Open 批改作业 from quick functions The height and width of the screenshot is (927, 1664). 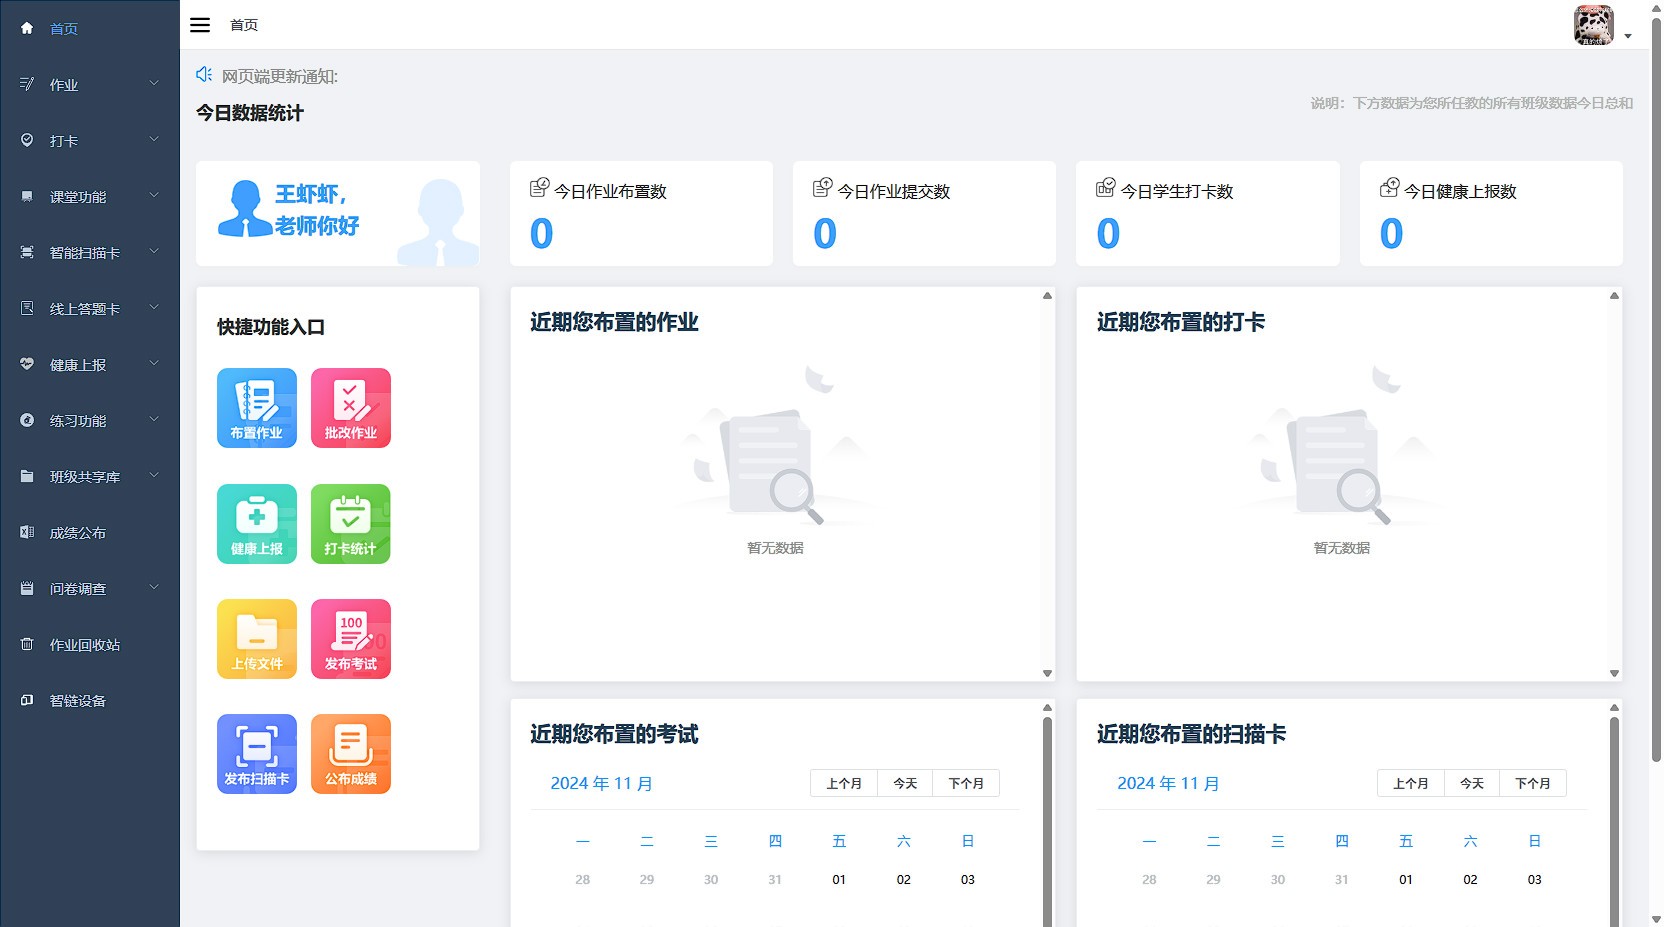click(x=350, y=408)
